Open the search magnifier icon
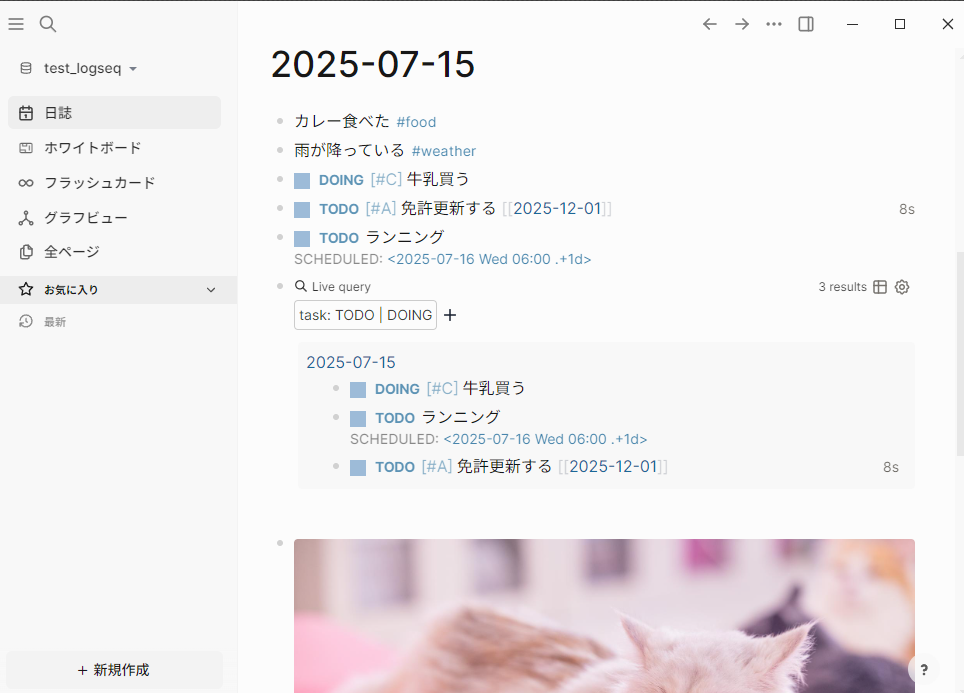The height and width of the screenshot is (693, 964). (x=47, y=24)
